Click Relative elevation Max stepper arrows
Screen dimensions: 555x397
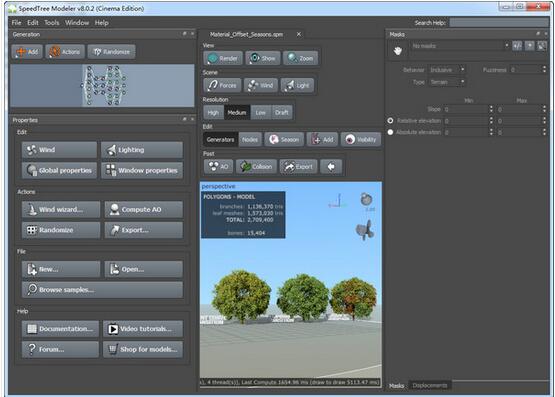coord(544,121)
